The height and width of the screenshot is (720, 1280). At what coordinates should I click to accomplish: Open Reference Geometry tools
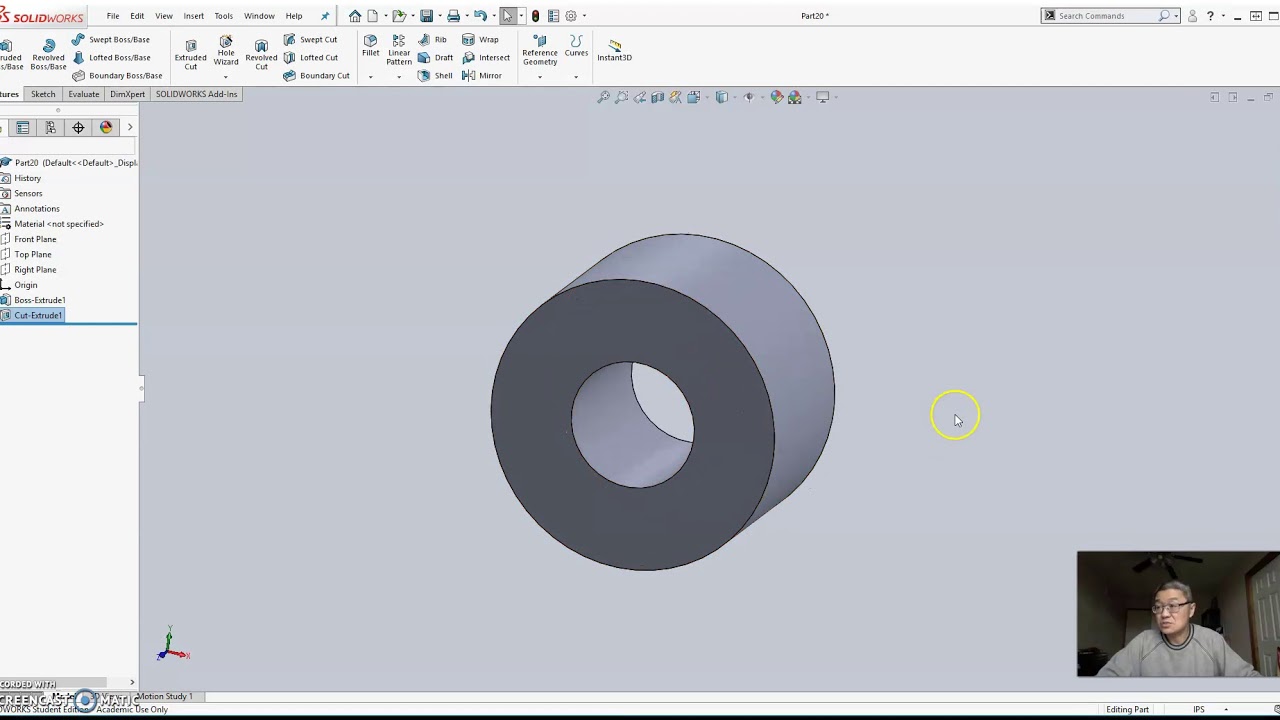(540, 50)
